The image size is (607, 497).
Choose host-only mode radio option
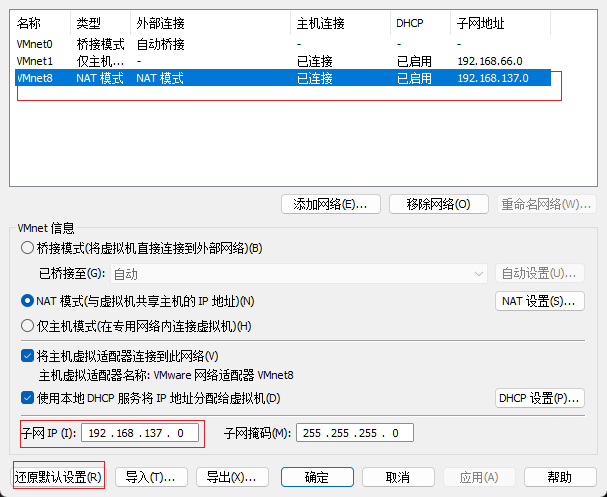coord(27,326)
